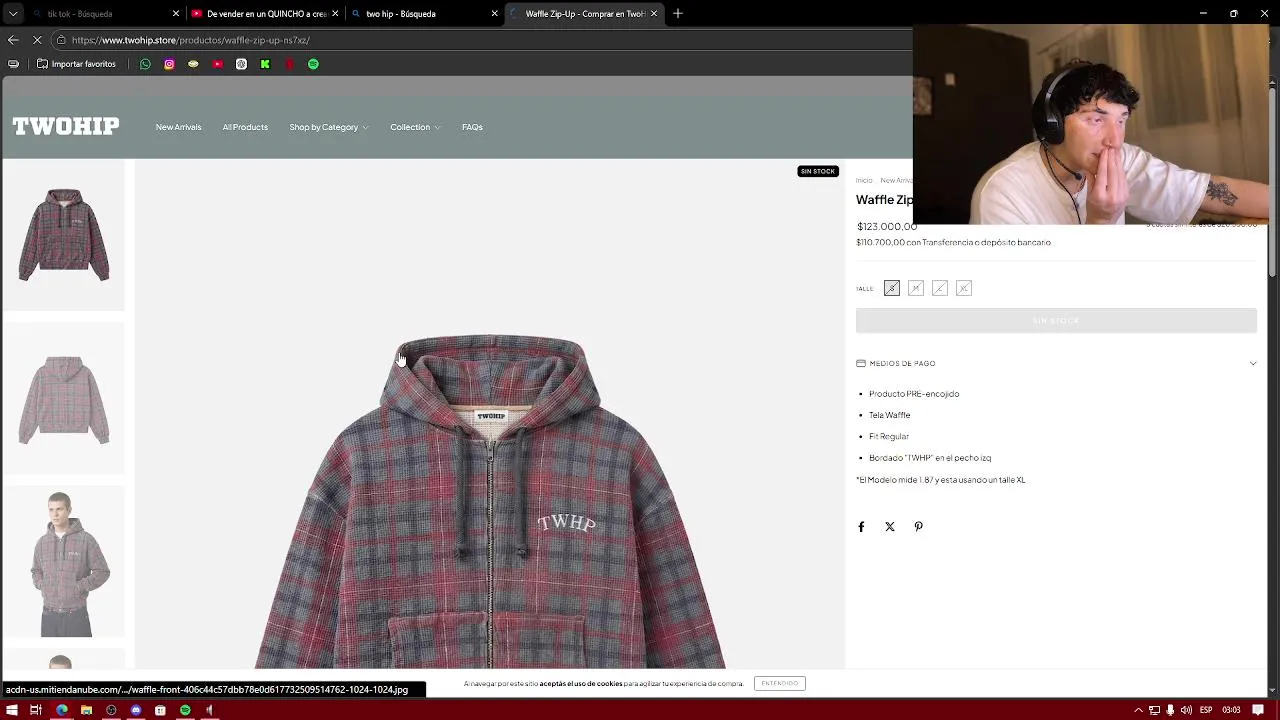Open the tab search dropdown arrow

[x=13, y=14]
